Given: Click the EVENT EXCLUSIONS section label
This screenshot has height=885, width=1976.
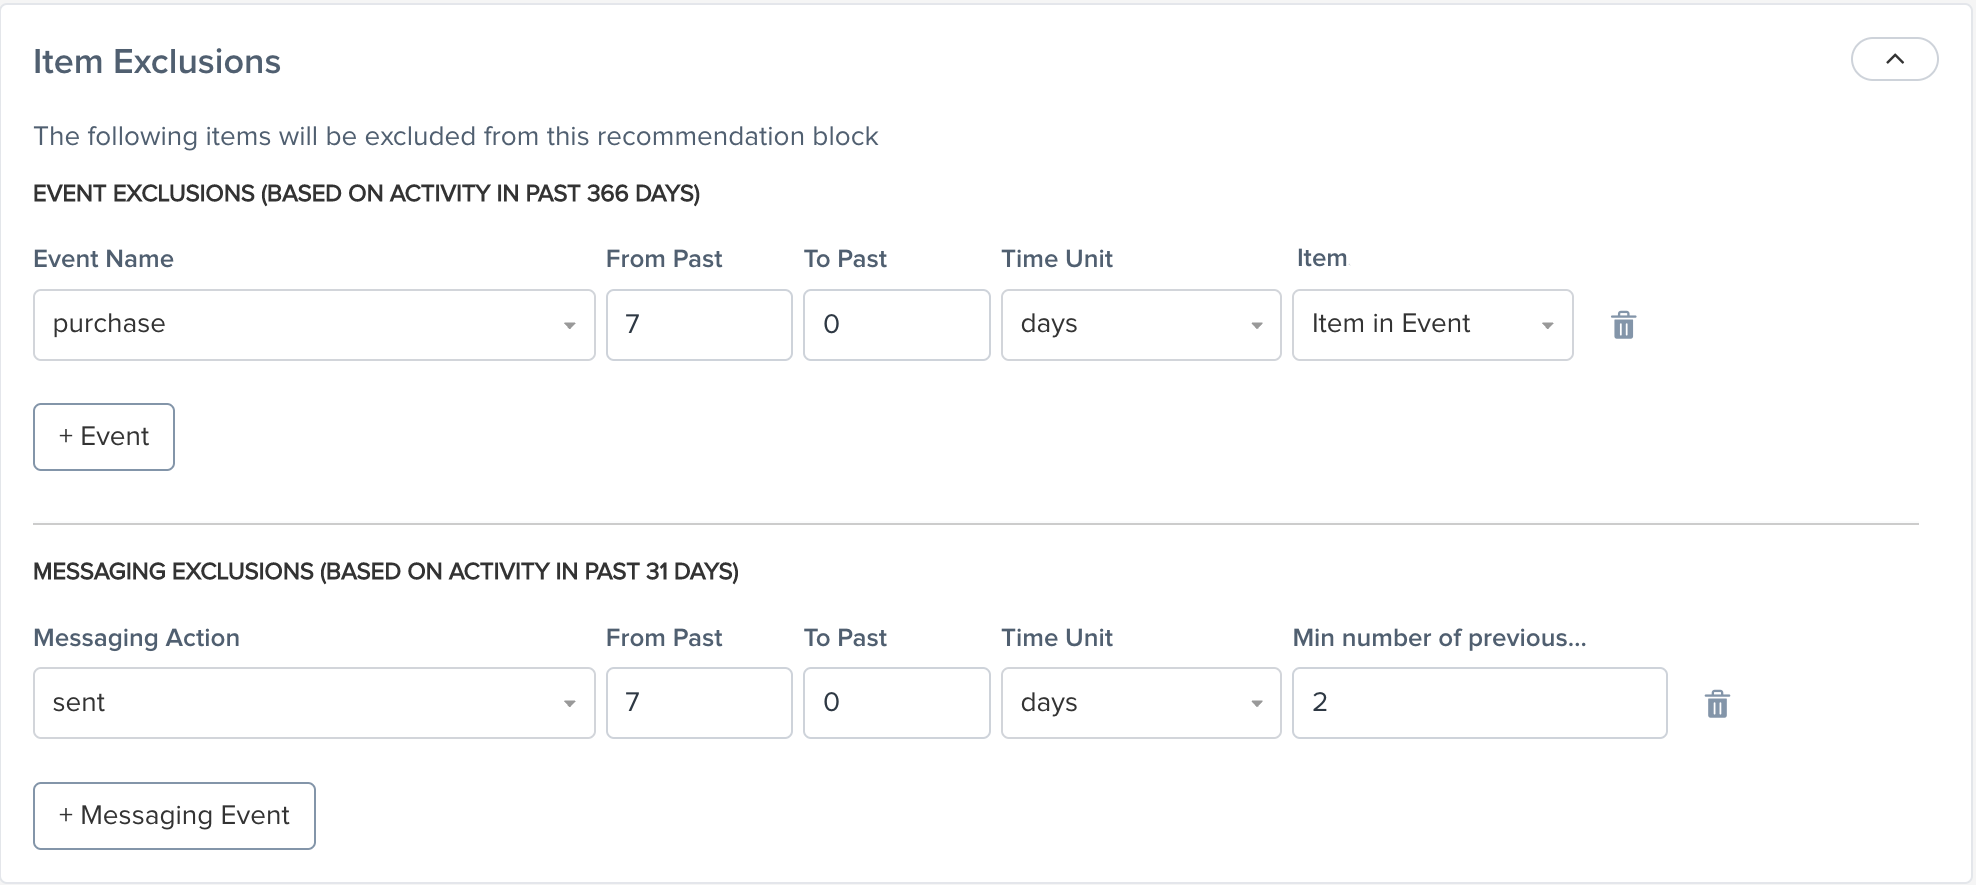Looking at the screenshot, I should coord(366,193).
